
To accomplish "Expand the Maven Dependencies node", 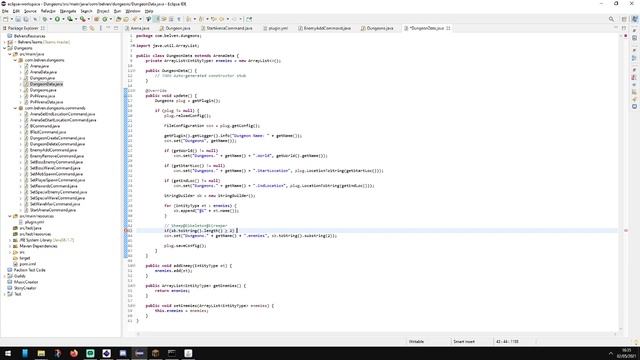I will 10,246.
